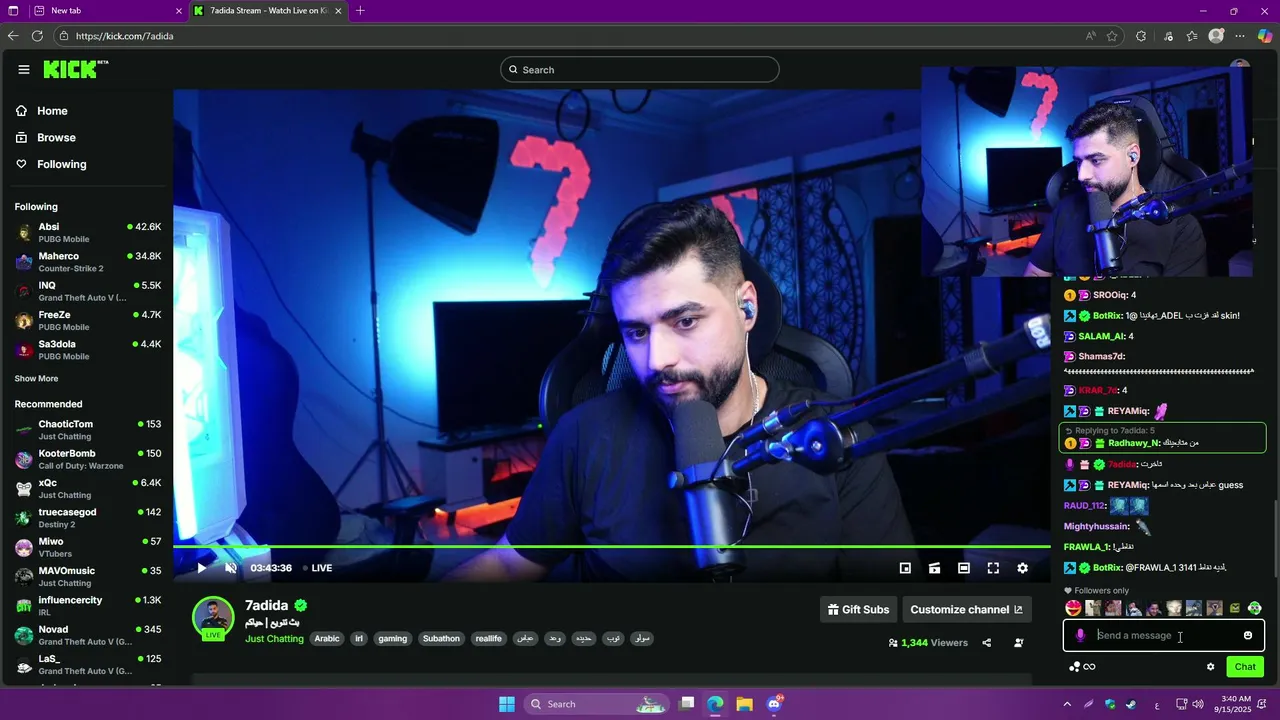Focus the Send a message field

tap(1164, 635)
